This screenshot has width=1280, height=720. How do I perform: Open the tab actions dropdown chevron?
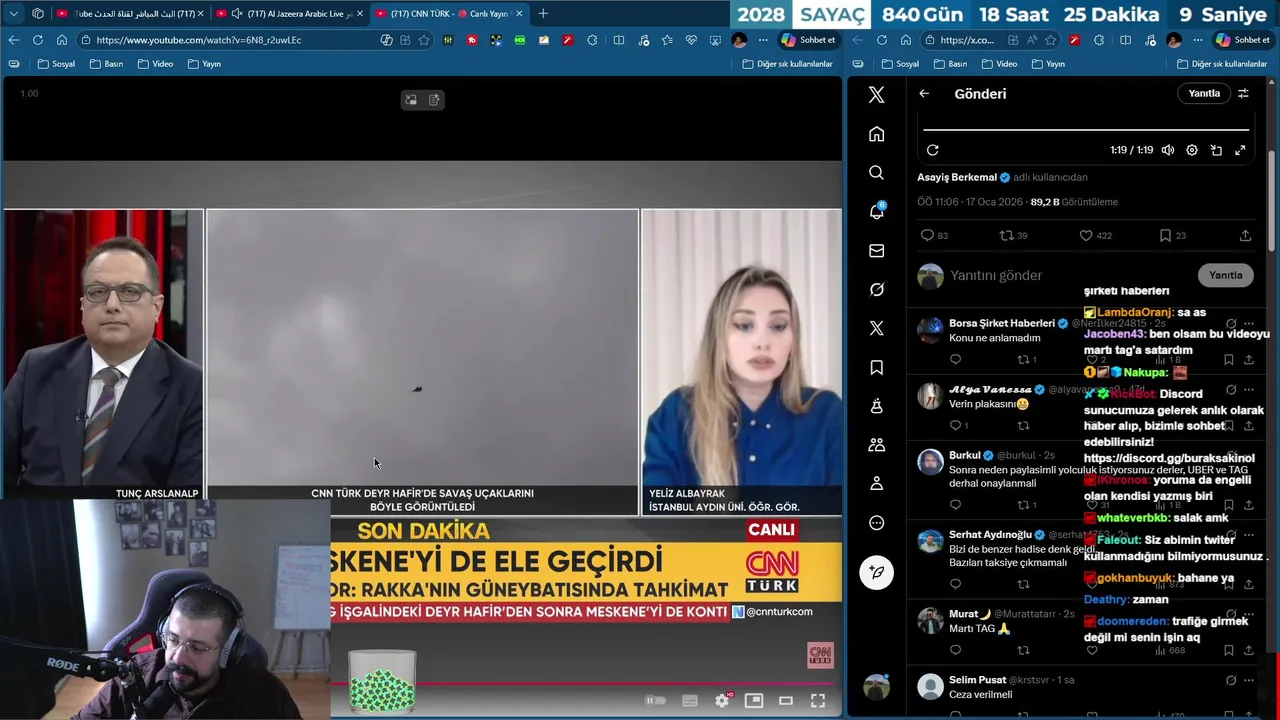[x=14, y=13]
